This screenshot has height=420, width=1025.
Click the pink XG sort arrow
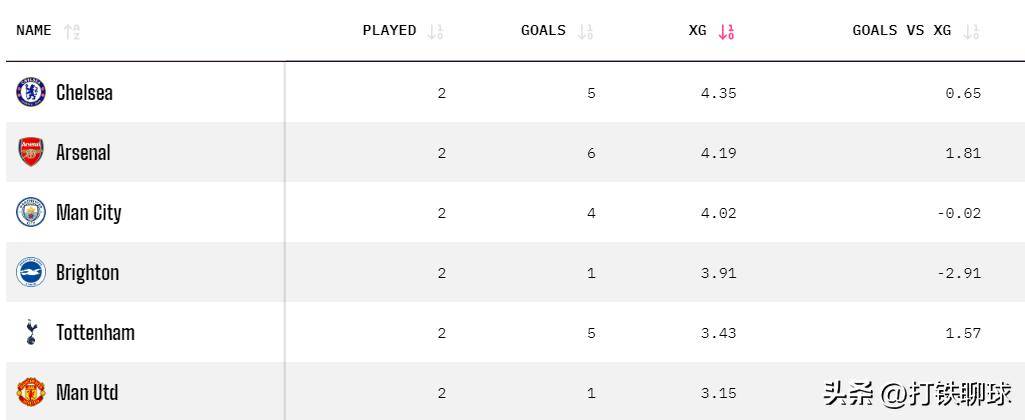[x=726, y=31]
